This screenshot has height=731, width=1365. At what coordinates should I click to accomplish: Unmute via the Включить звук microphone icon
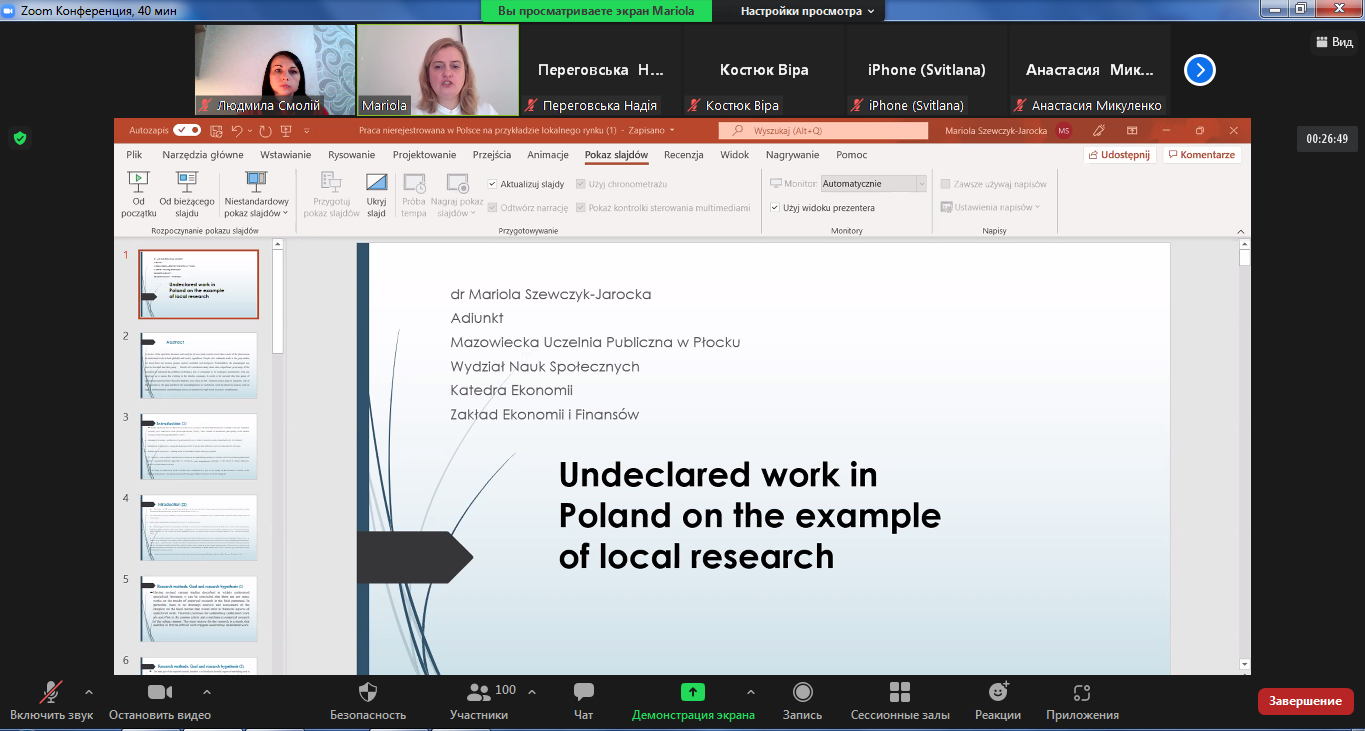(x=50, y=693)
